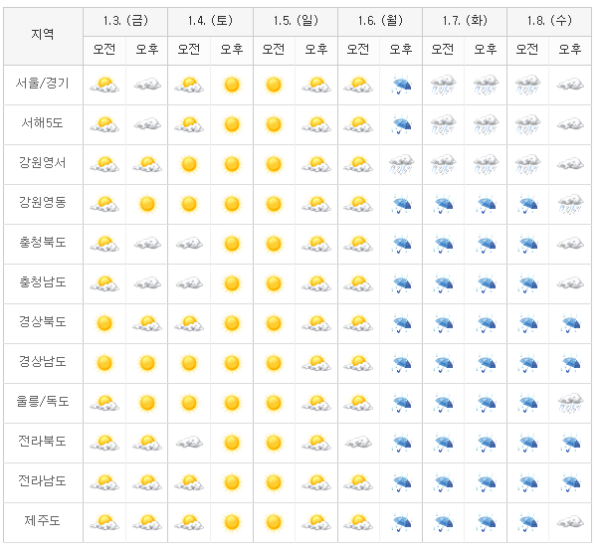Click 오전 header under 1.5. (일)
Screen dimensions: 600x550
coord(274,48)
